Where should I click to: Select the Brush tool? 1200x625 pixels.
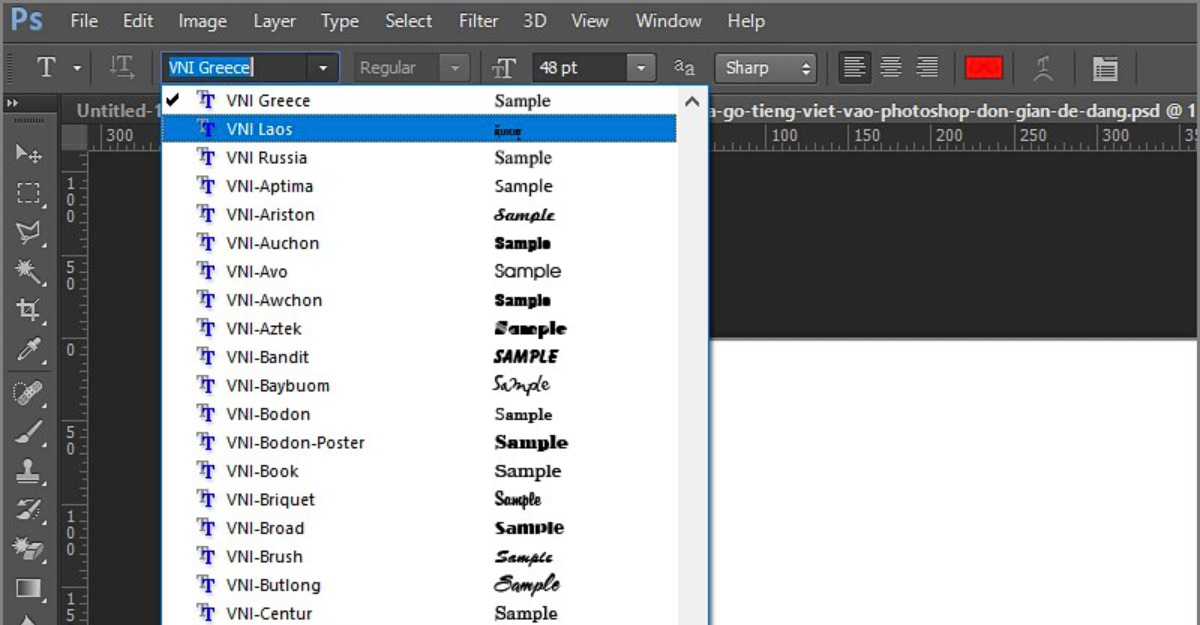coord(29,432)
